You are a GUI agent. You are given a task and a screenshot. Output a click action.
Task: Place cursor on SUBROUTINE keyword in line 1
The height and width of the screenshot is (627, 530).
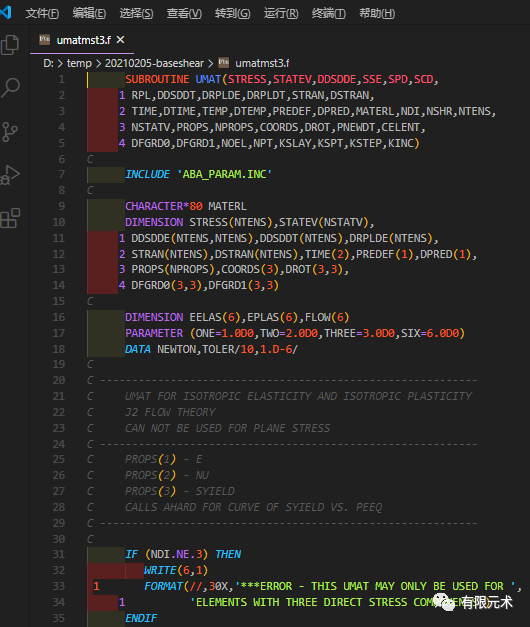(157, 79)
